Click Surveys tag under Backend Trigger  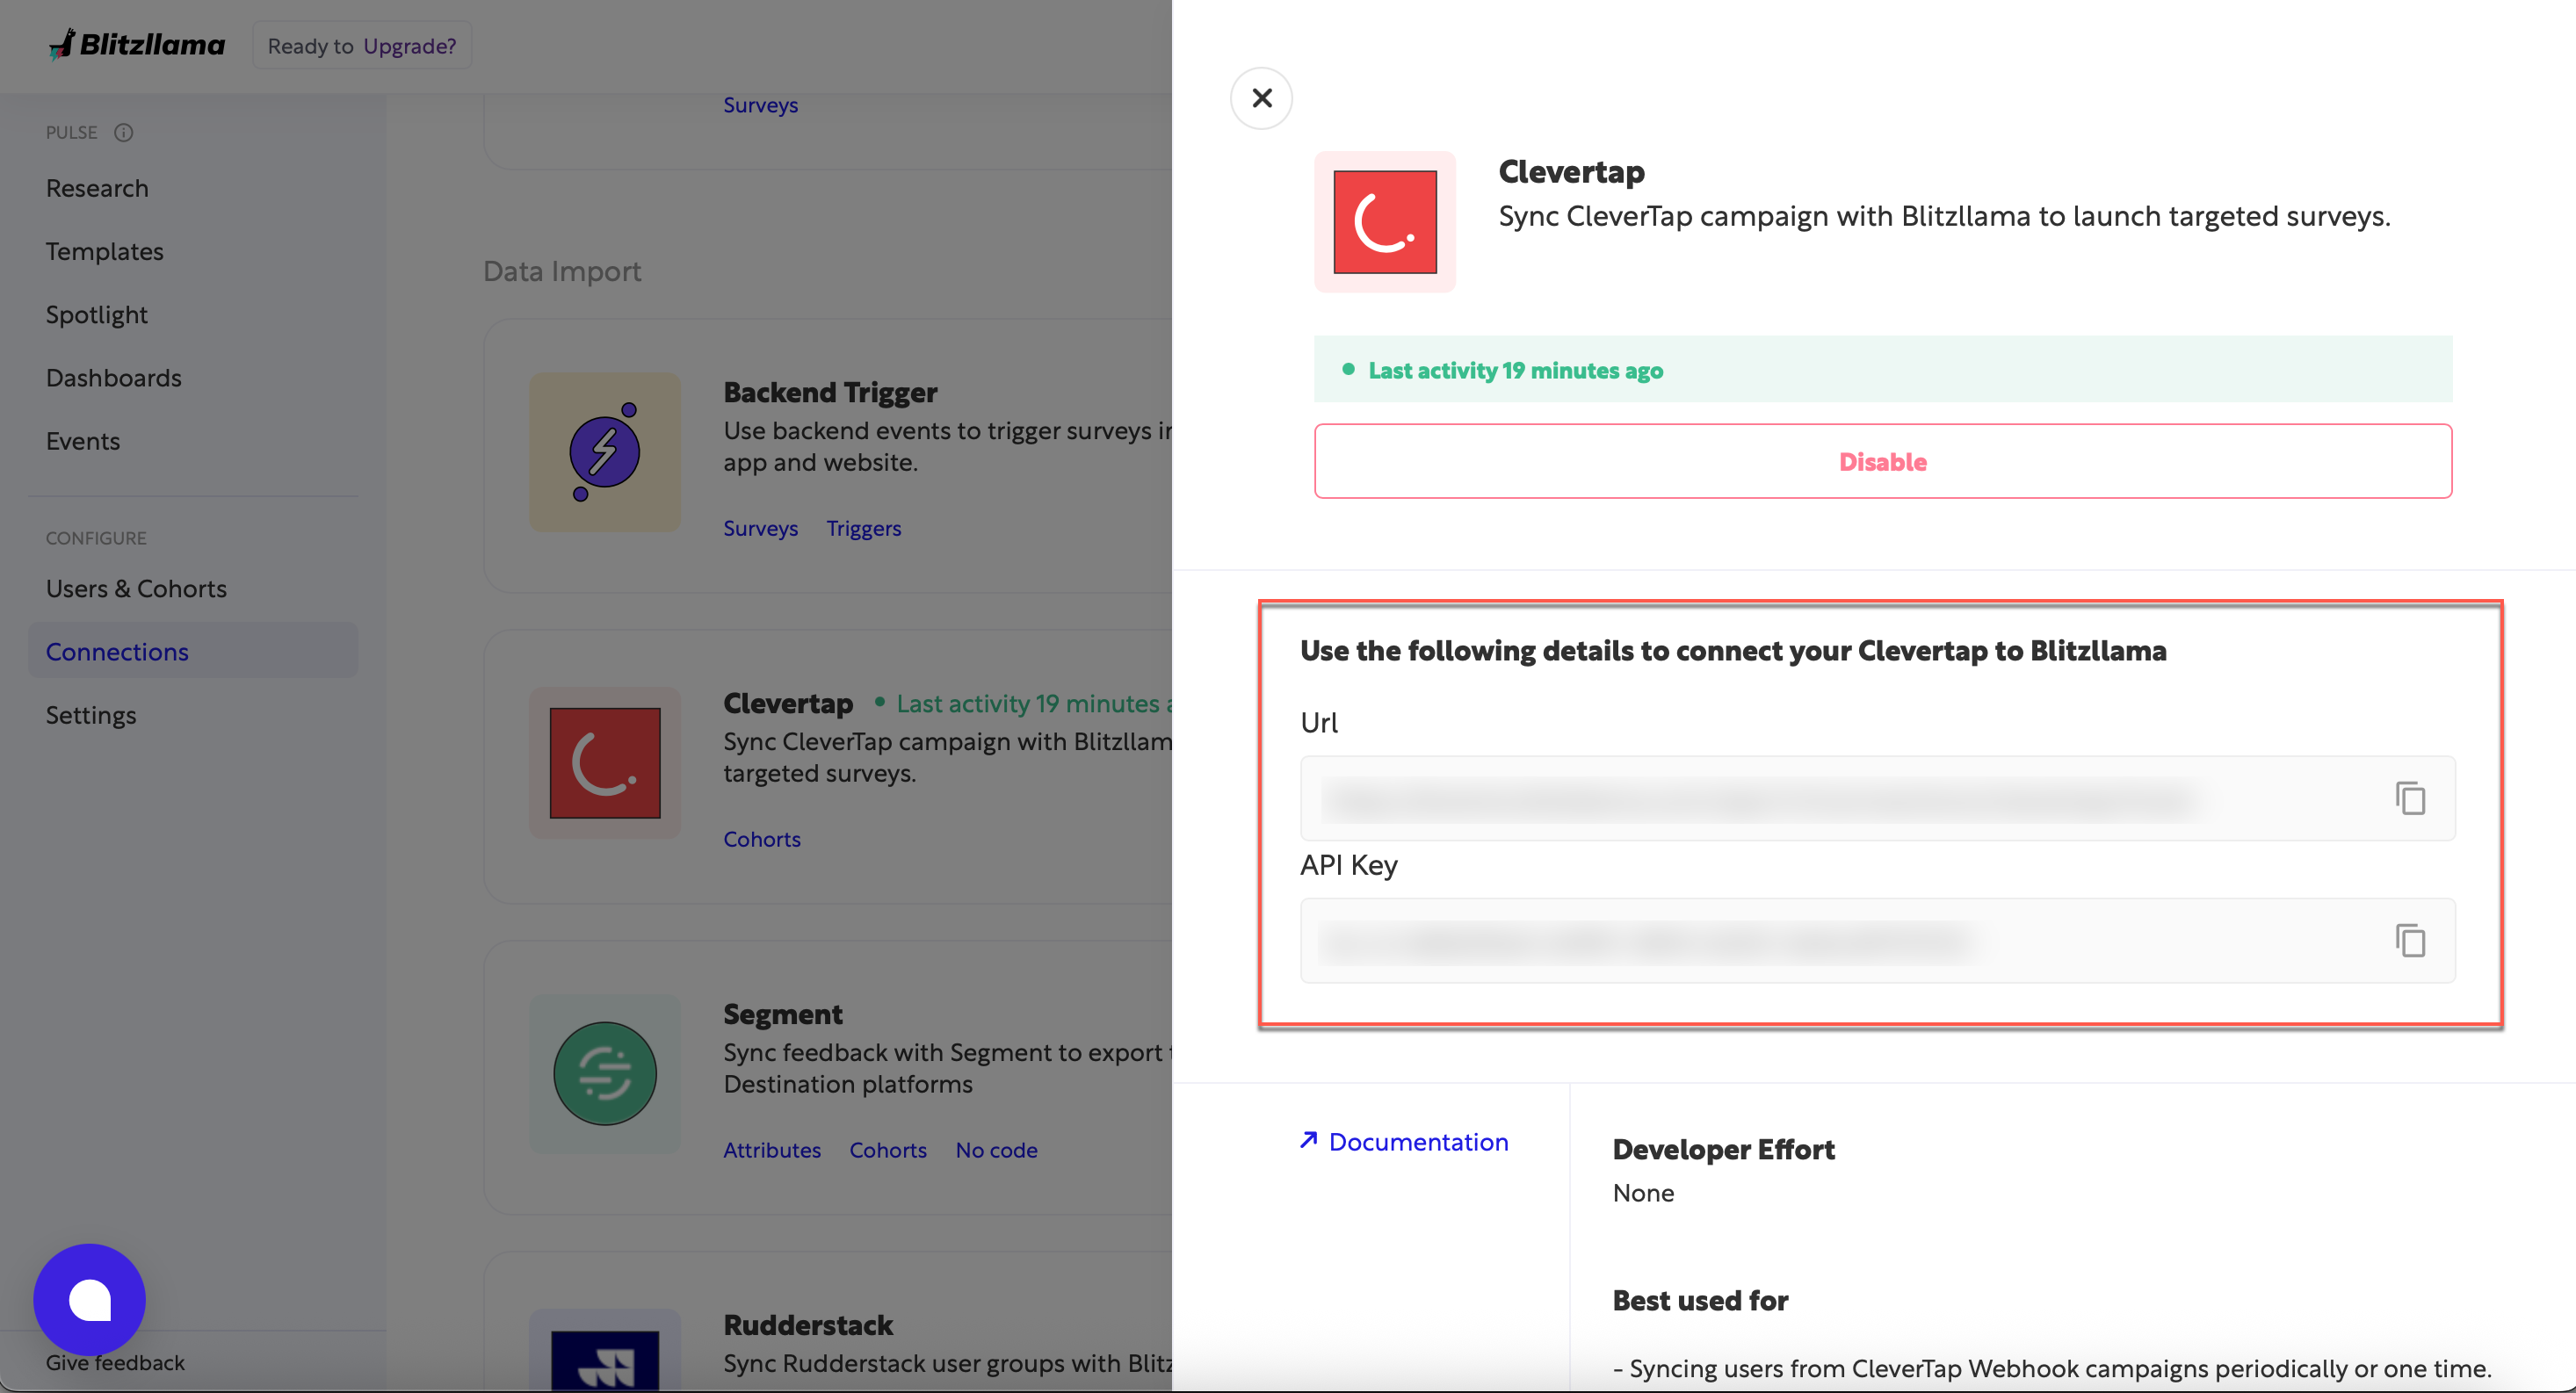[x=760, y=528]
